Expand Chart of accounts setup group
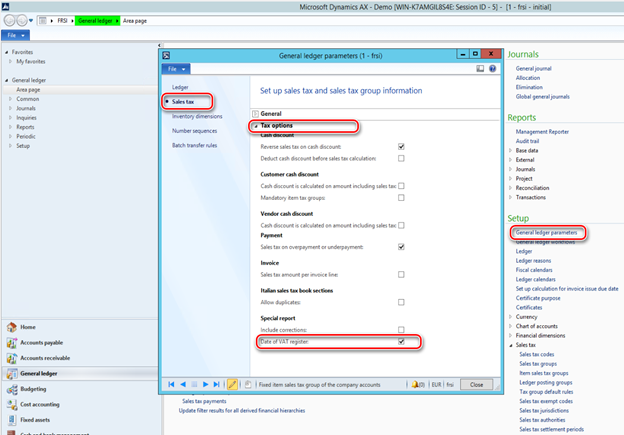 click(x=511, y=326)
